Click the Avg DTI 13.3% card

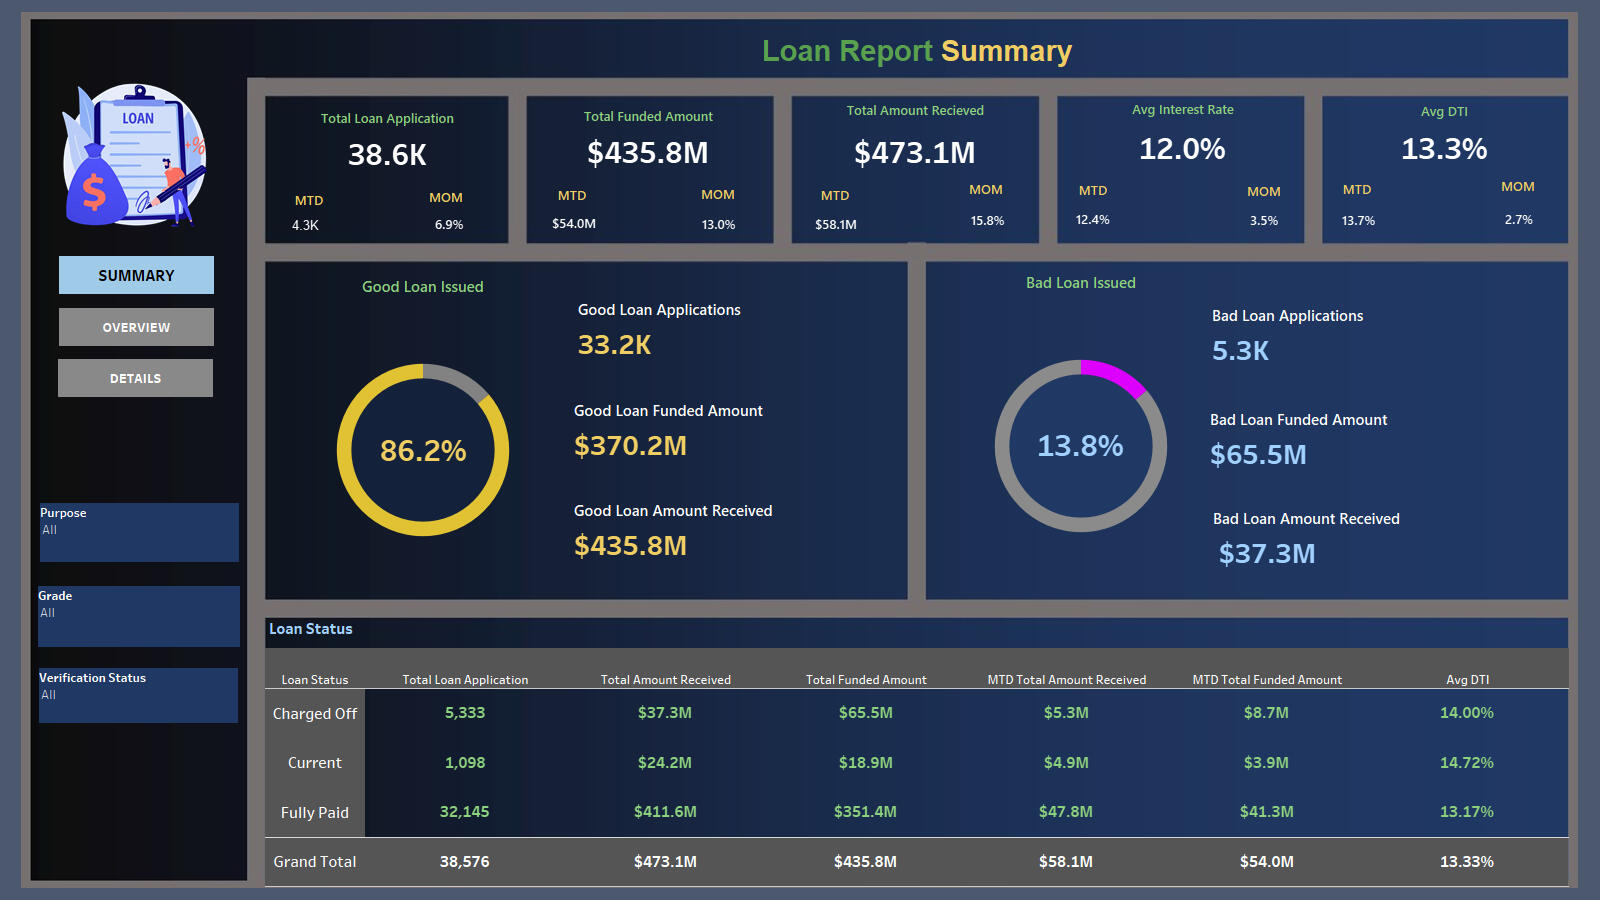pyautogui.click(x=1444, y=169)
